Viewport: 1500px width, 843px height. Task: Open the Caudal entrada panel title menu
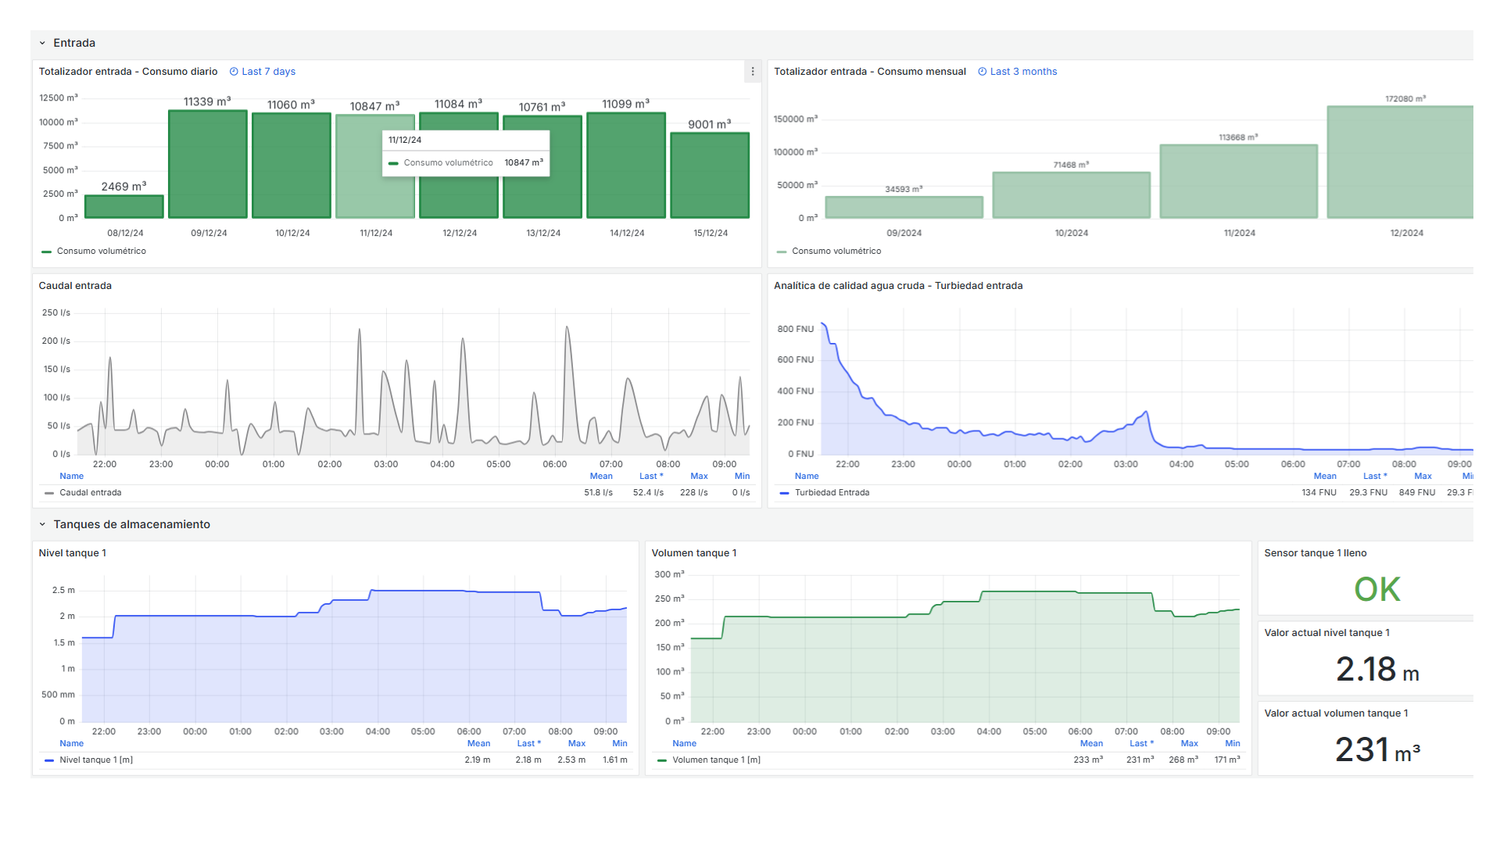point(75,286)
